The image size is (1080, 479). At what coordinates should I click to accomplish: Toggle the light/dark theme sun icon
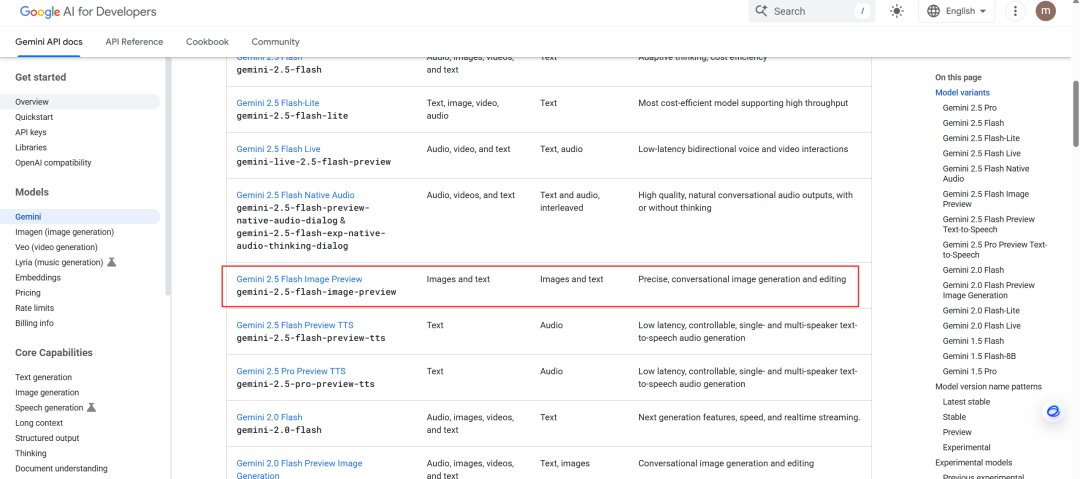[x=896, y=11]
